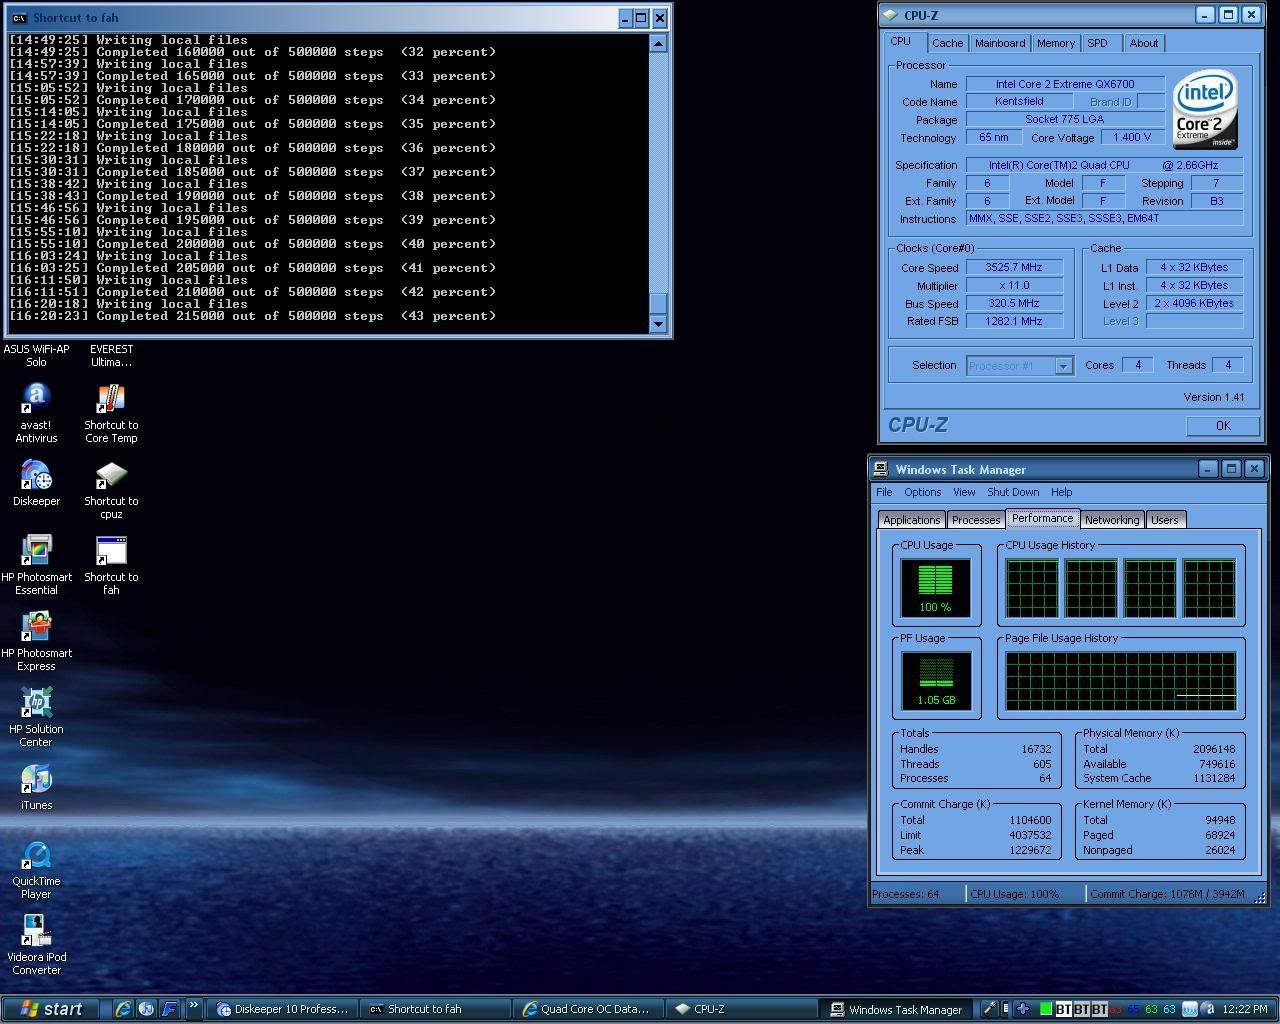1280x1024 pixels.
Task: Click the Rated FSB value 1282.1 MHz
Action: pyautogui.click(x=1013, y=322)
